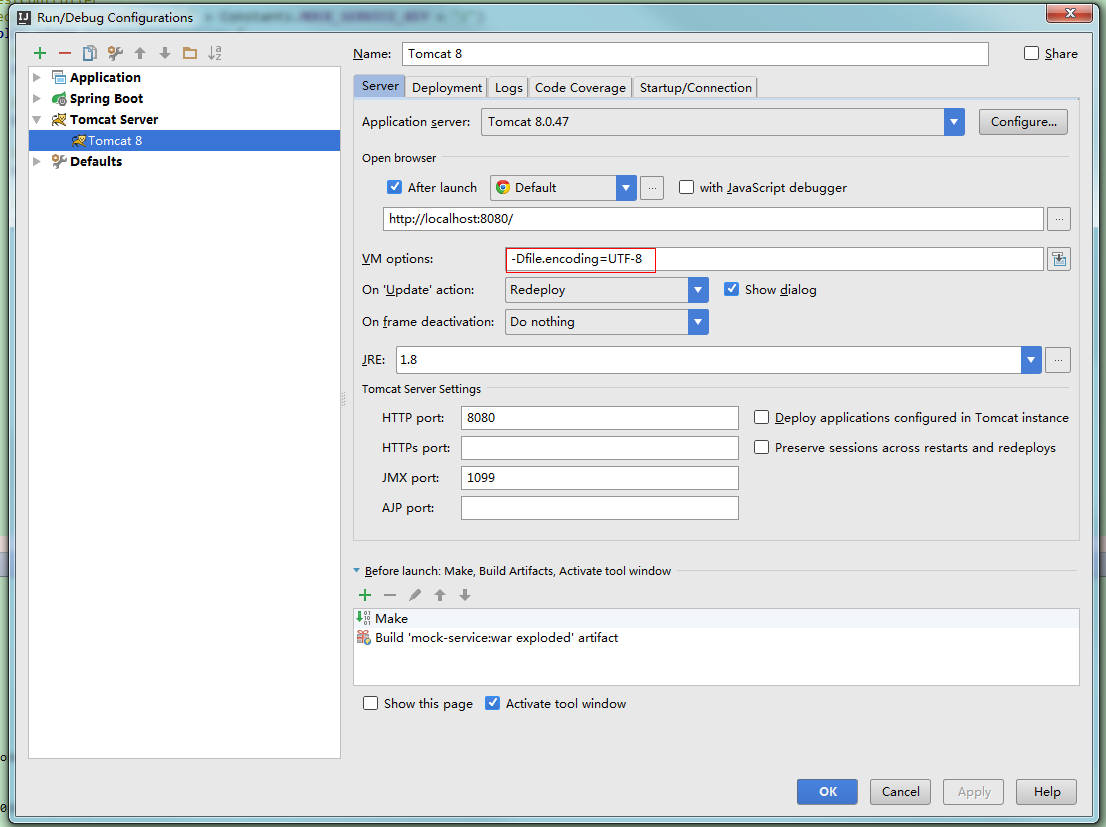This screenshot has width=1106, height=827.
Task: Click the AJP port field
Action: (600, 508)
